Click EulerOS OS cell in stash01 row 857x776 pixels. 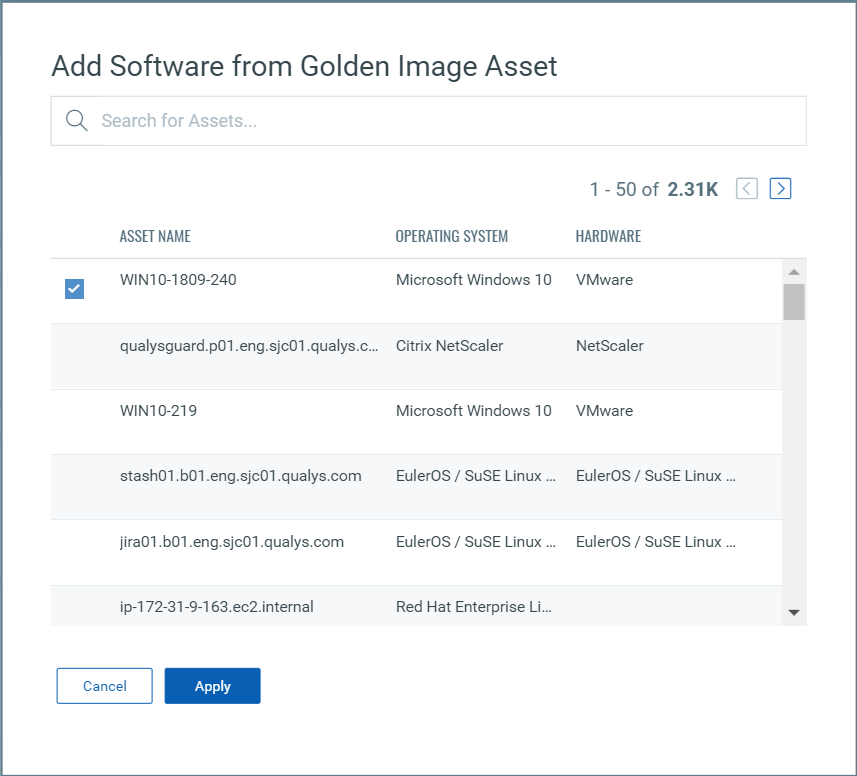coord(476,476)
